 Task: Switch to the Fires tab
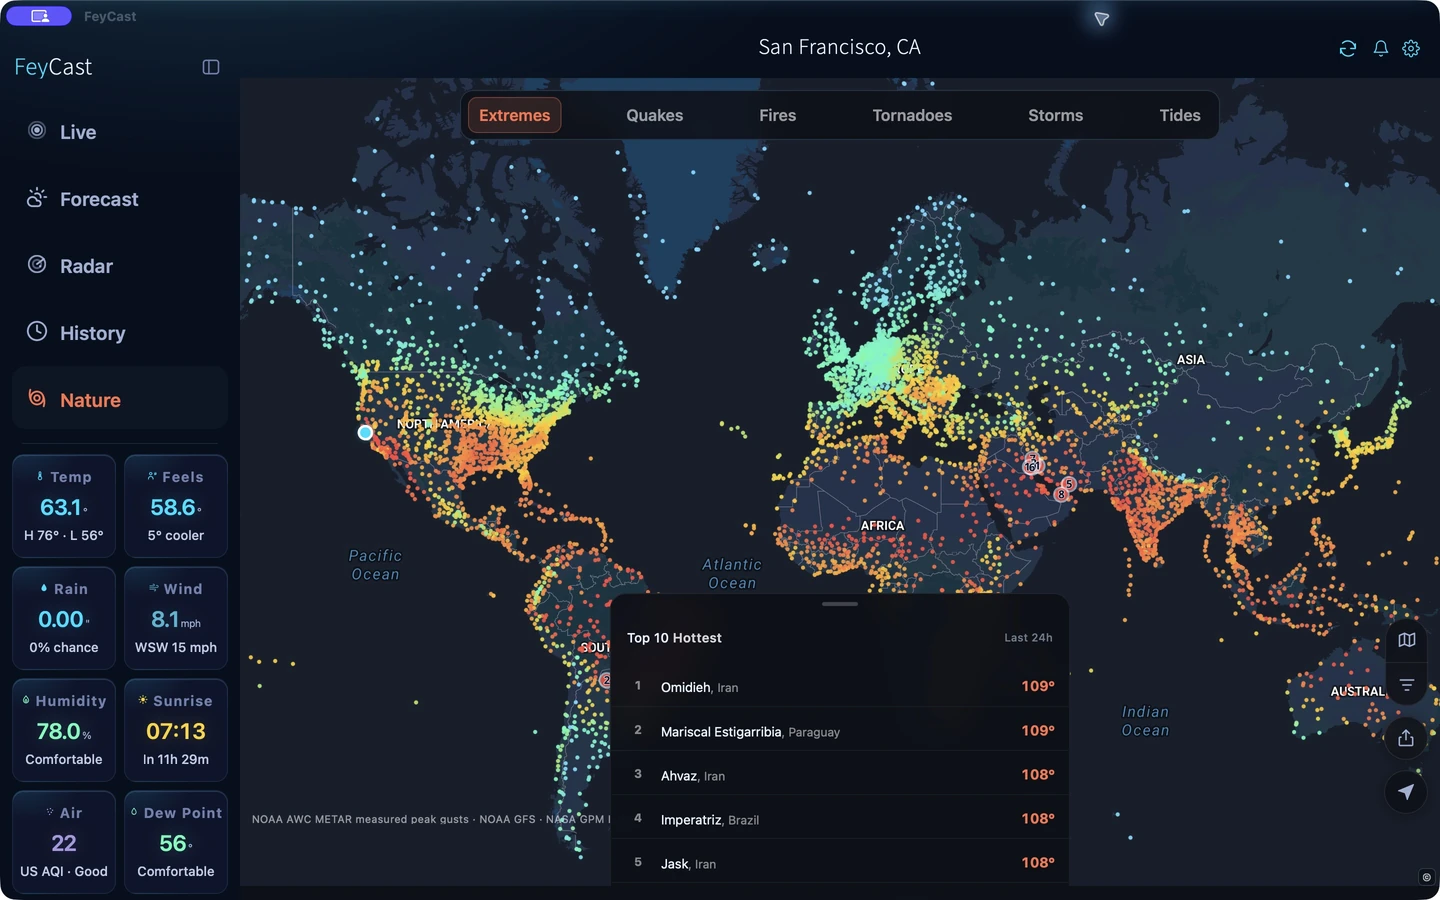[x=778, y=115]
